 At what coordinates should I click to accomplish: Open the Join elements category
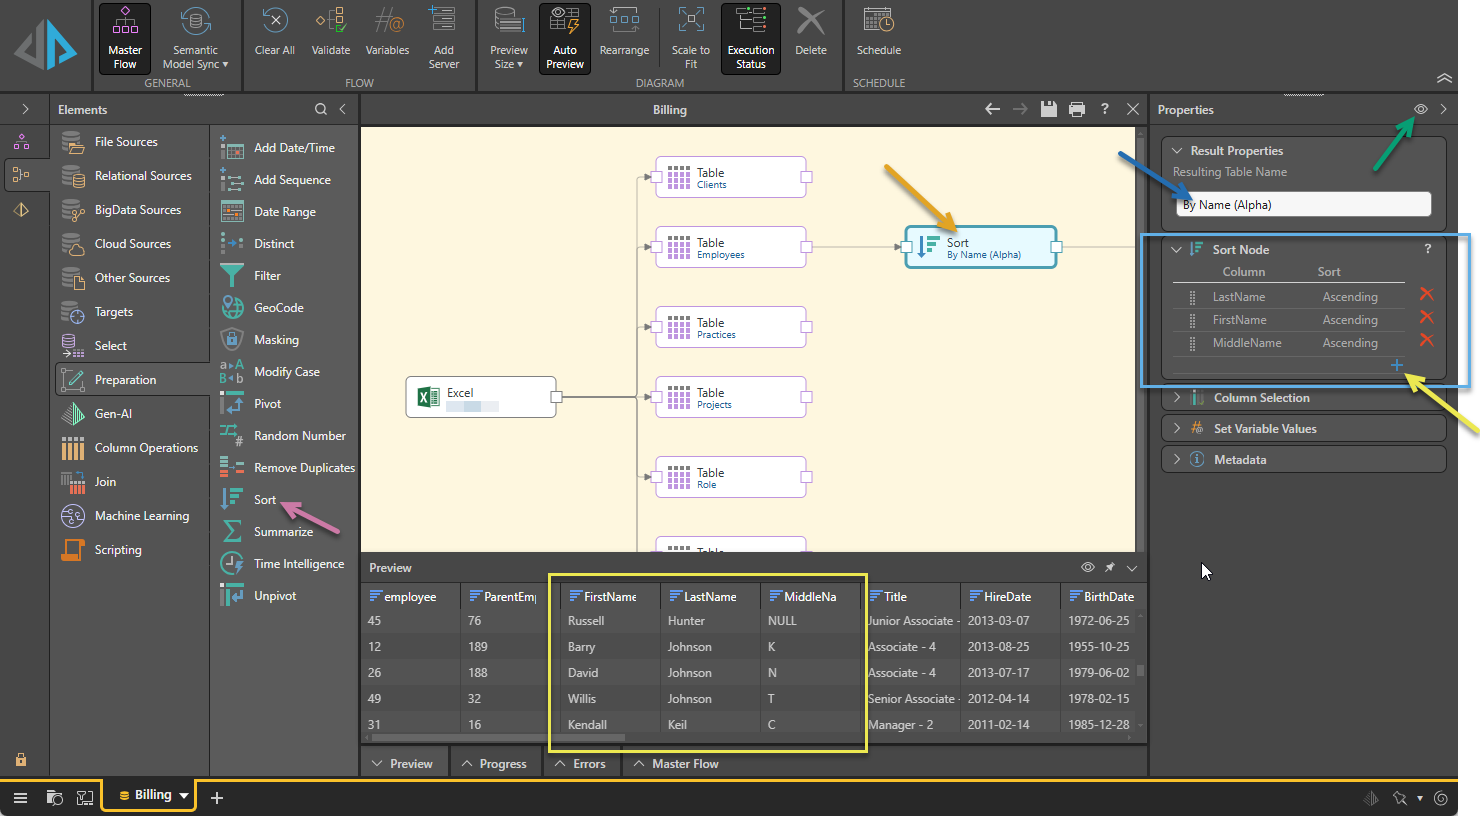coord(105,482)
